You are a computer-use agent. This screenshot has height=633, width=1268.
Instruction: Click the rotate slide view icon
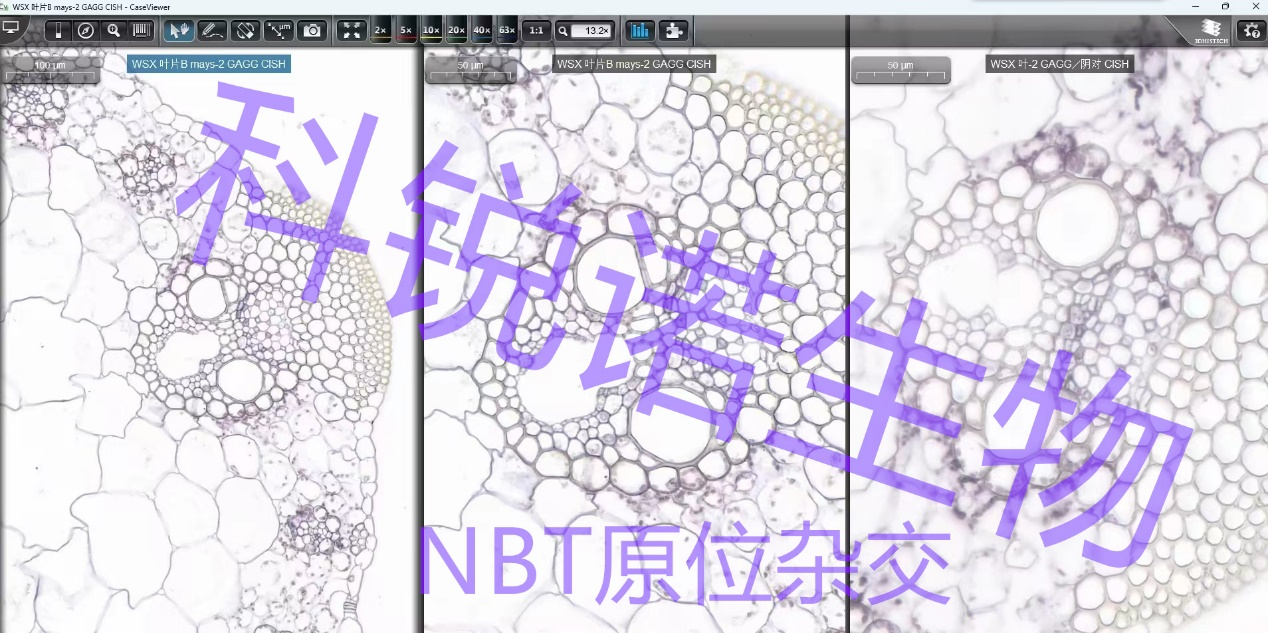tap(245, 30)
